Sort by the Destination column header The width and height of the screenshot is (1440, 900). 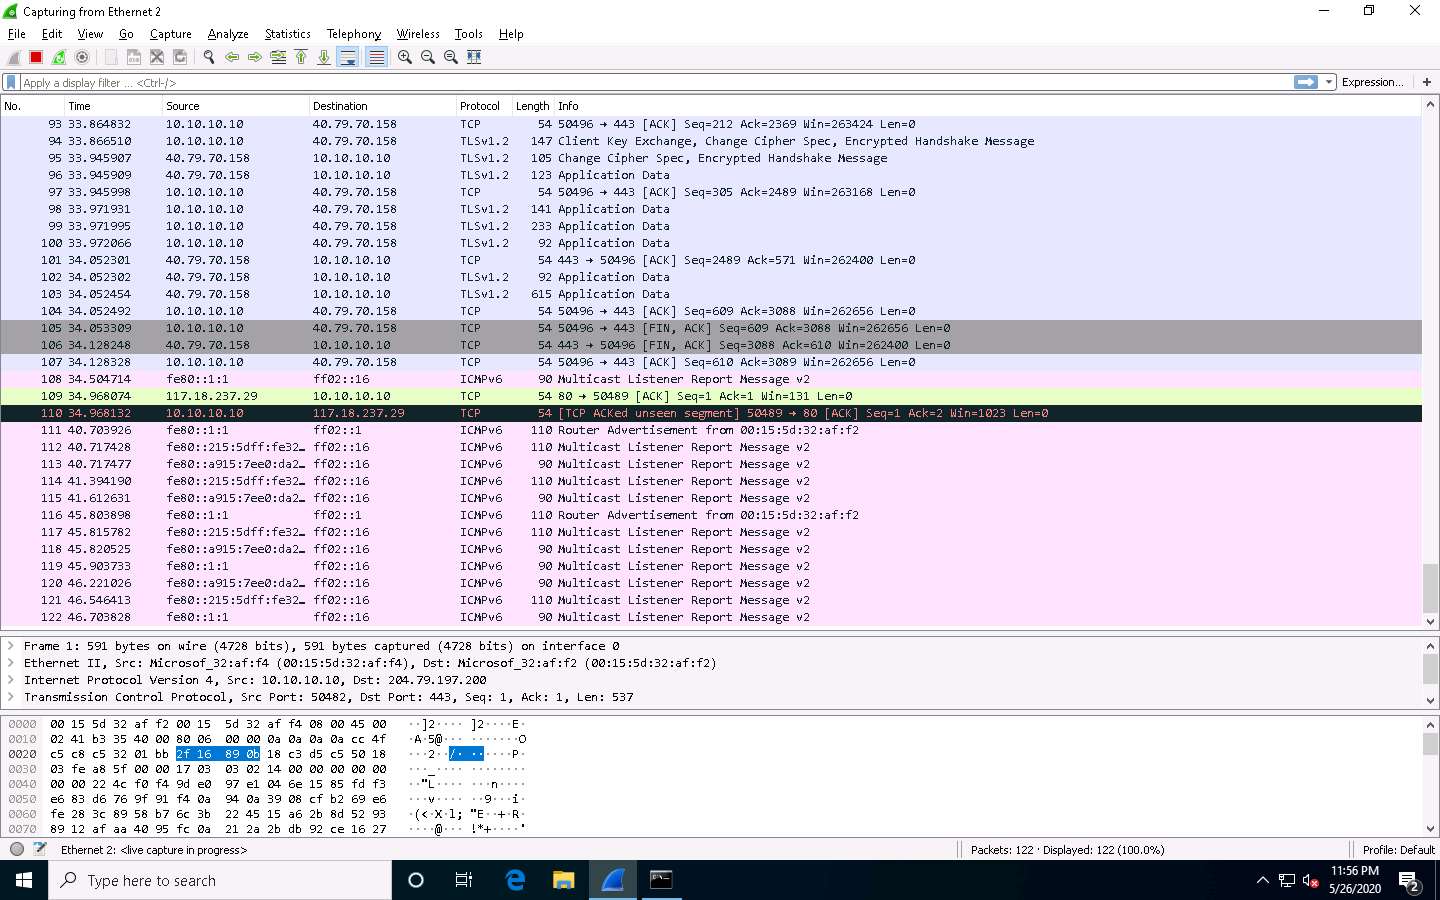382,106
